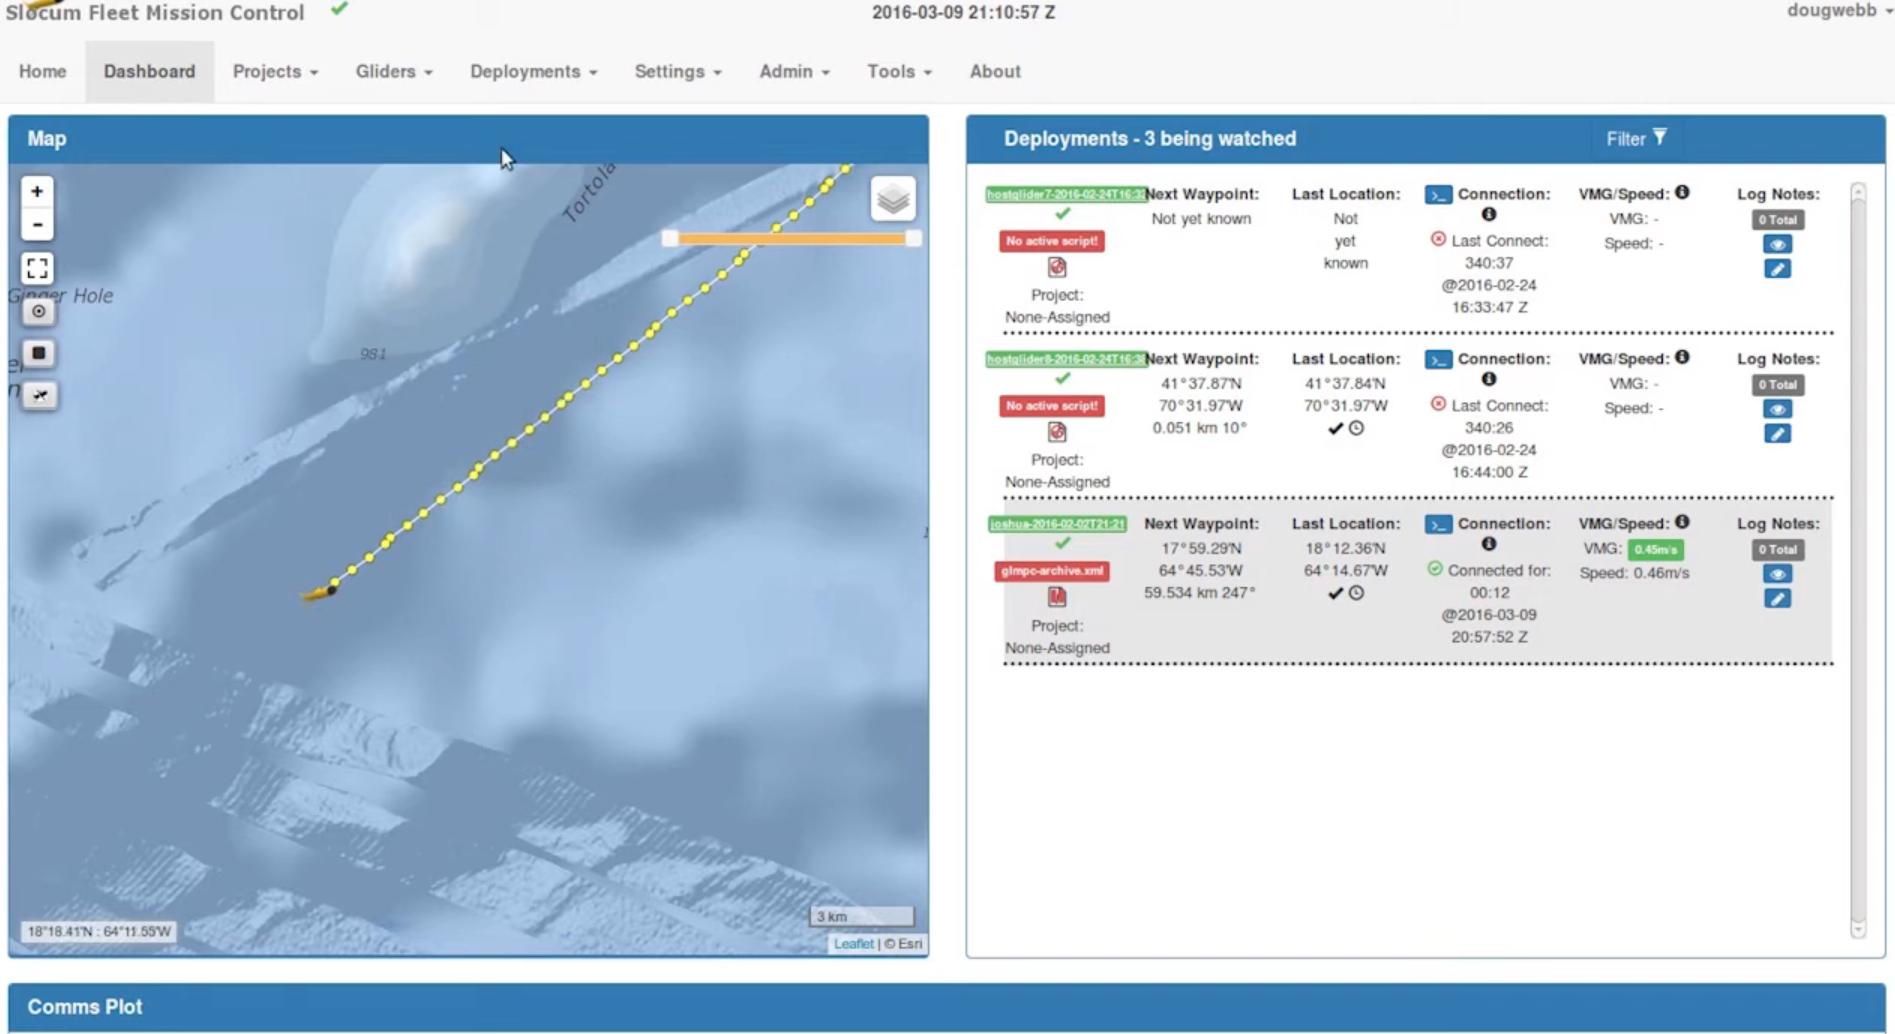Click the deployments panel scrollbar
Viewport: 1895px width, 1034px height.
pos(1858,560)
